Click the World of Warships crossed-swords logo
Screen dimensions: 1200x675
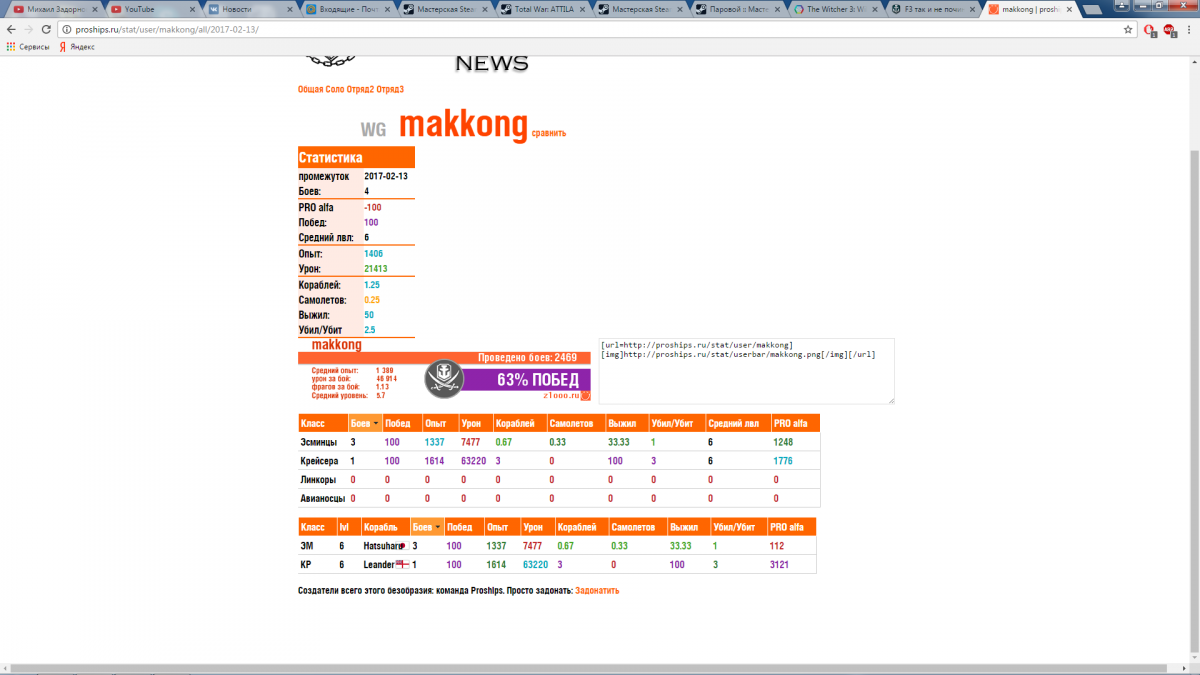tap(445, 378)
